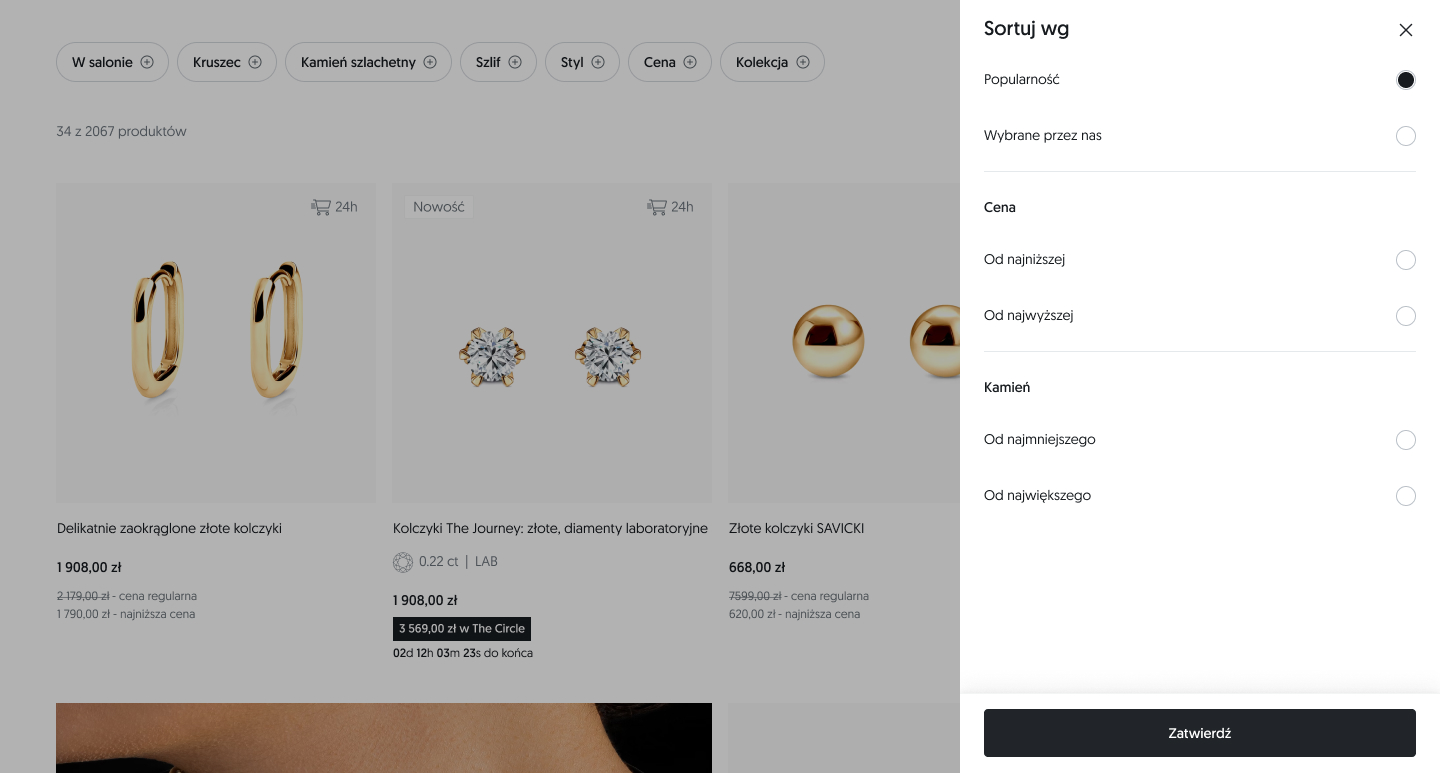Click the plus icon on Styl filter
Viewport: 1440px width, 773px height.
pyautogui.click(x=598, y=62)
